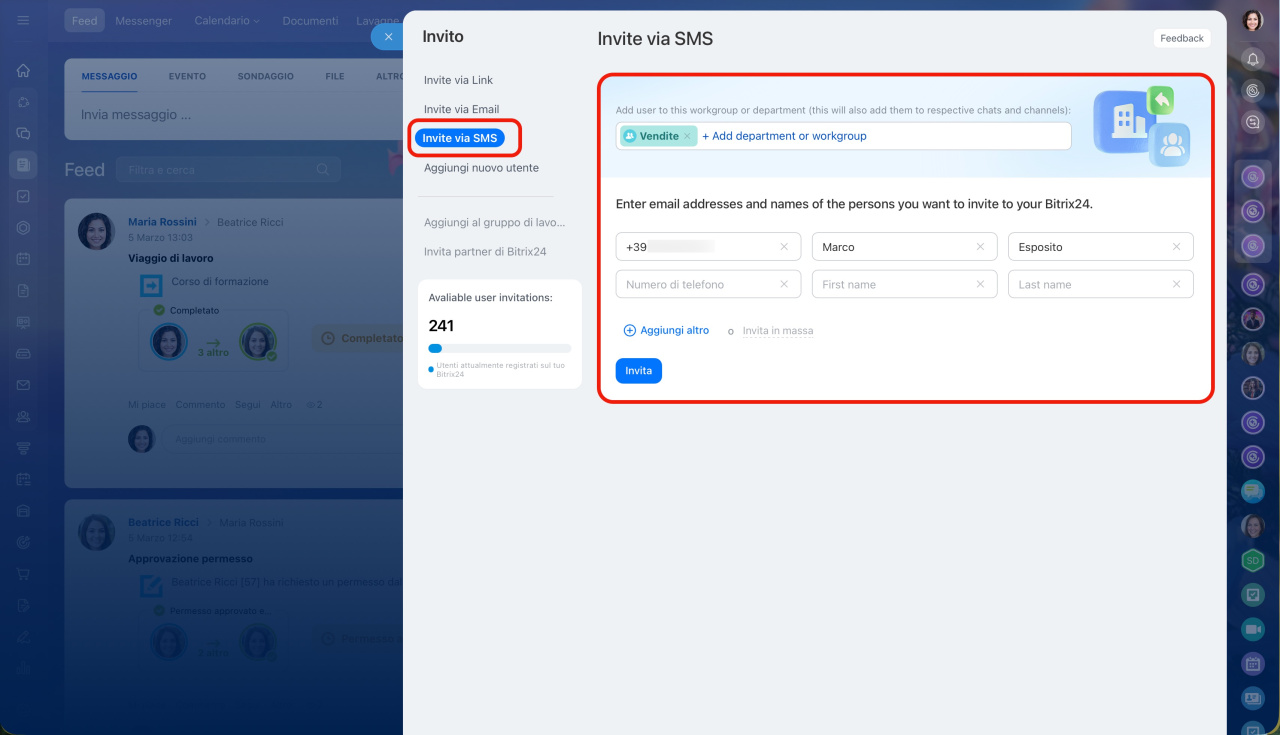1280x735 pixels.
Task: Click the home icon in left sidebar
Action: (23, 71)
